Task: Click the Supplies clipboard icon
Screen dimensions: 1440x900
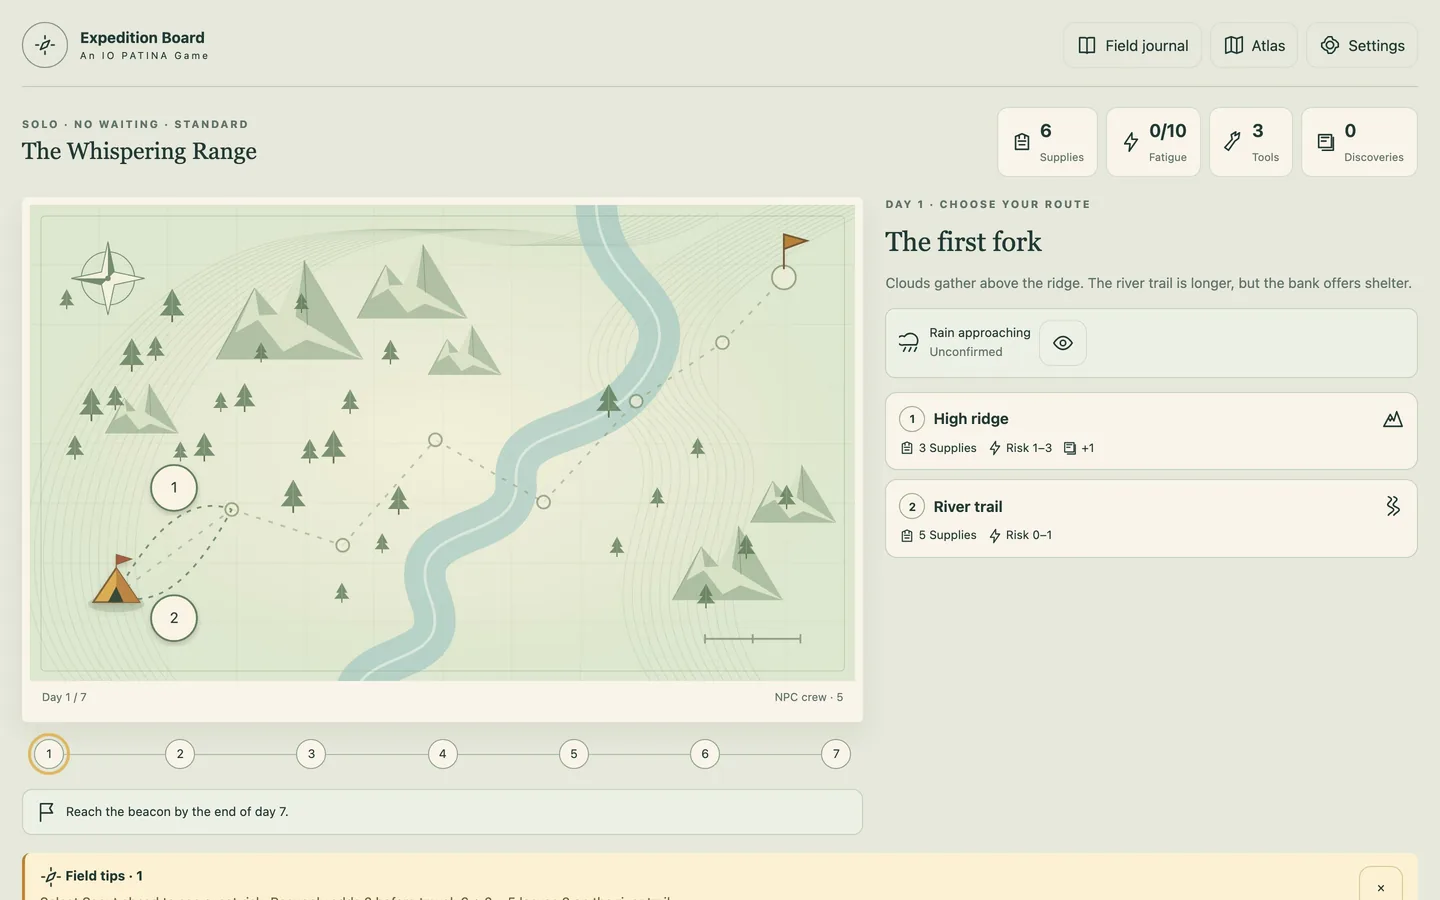Action: (1022, 142)
